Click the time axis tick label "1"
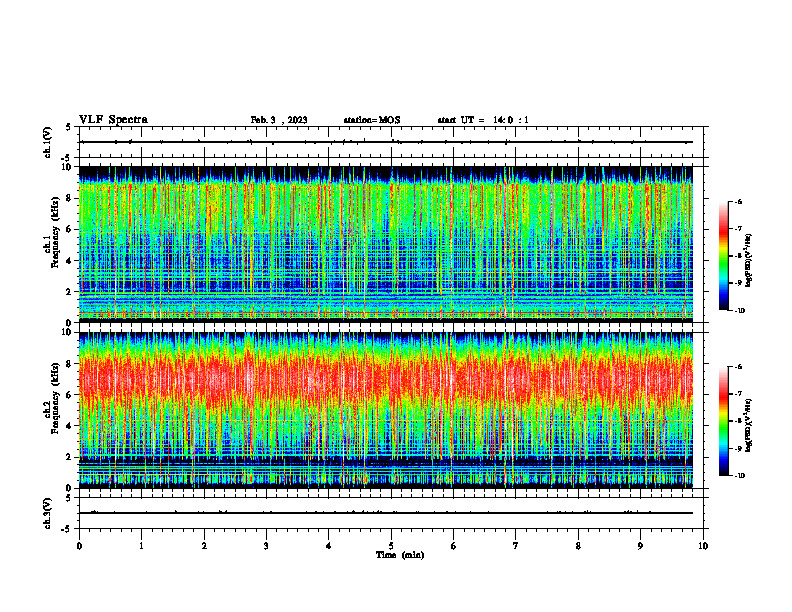Image resolution: width=792 pixels, height=612 pixels. (x=141, y=546)
